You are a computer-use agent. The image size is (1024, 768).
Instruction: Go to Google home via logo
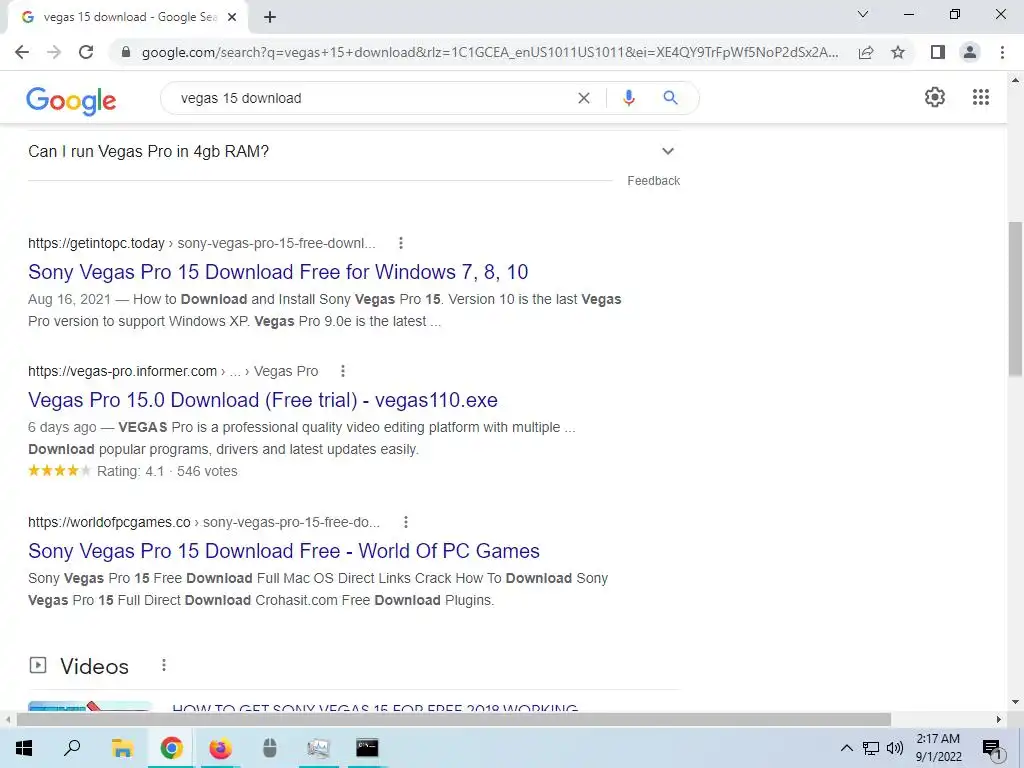point(71,101)
